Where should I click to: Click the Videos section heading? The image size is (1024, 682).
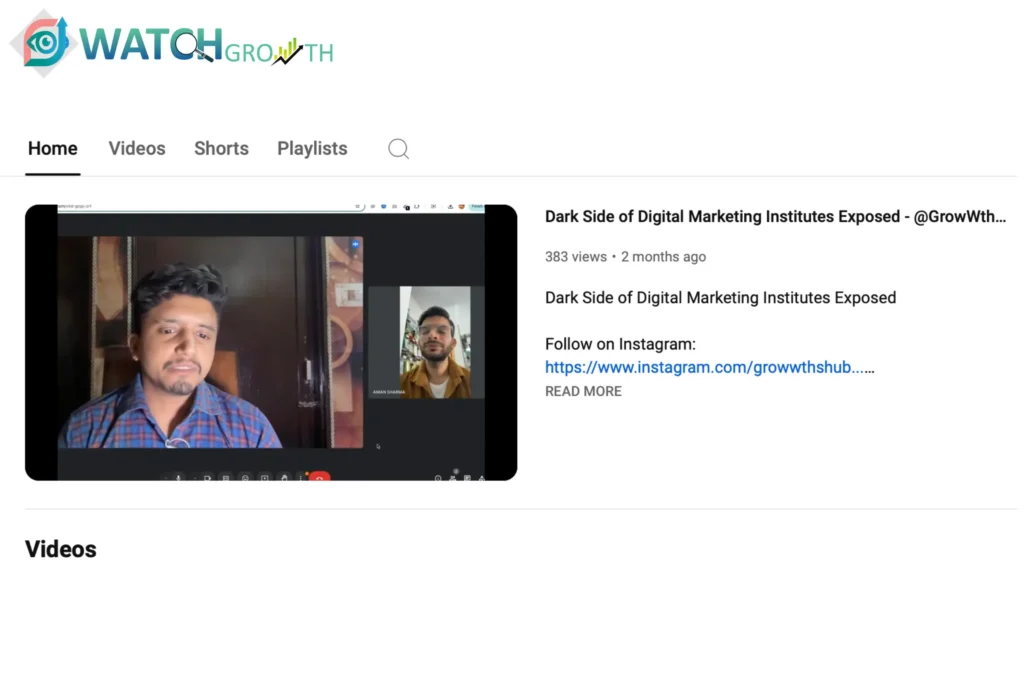point(61,549)
